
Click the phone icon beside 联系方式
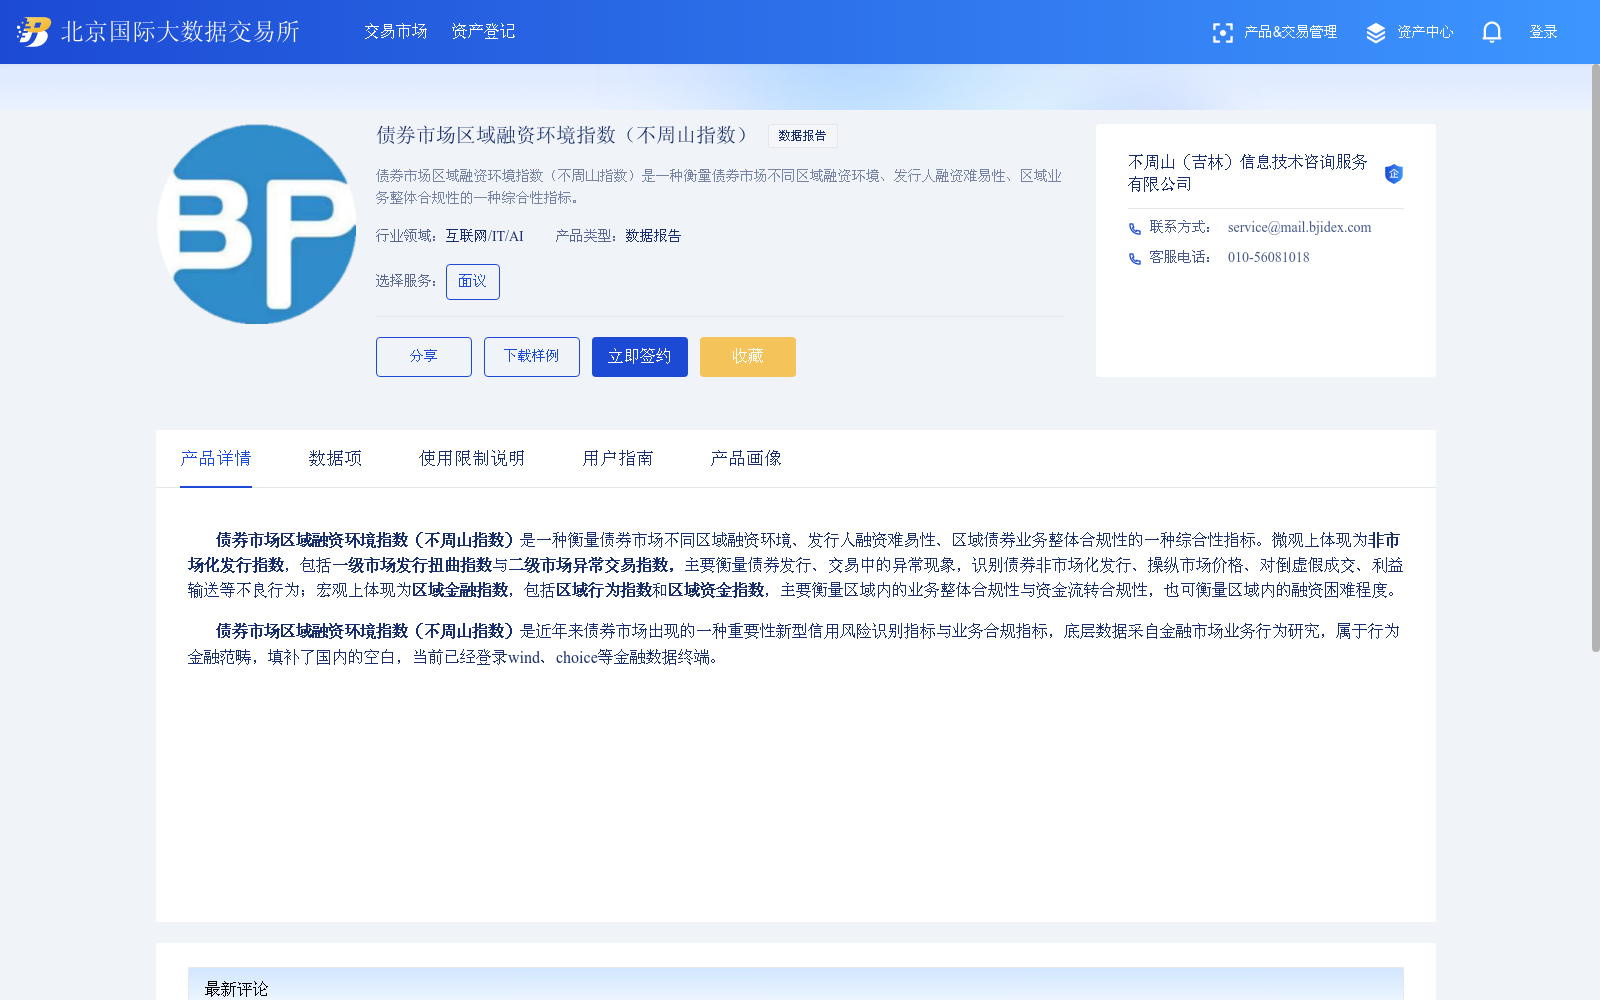[1135, 229]
